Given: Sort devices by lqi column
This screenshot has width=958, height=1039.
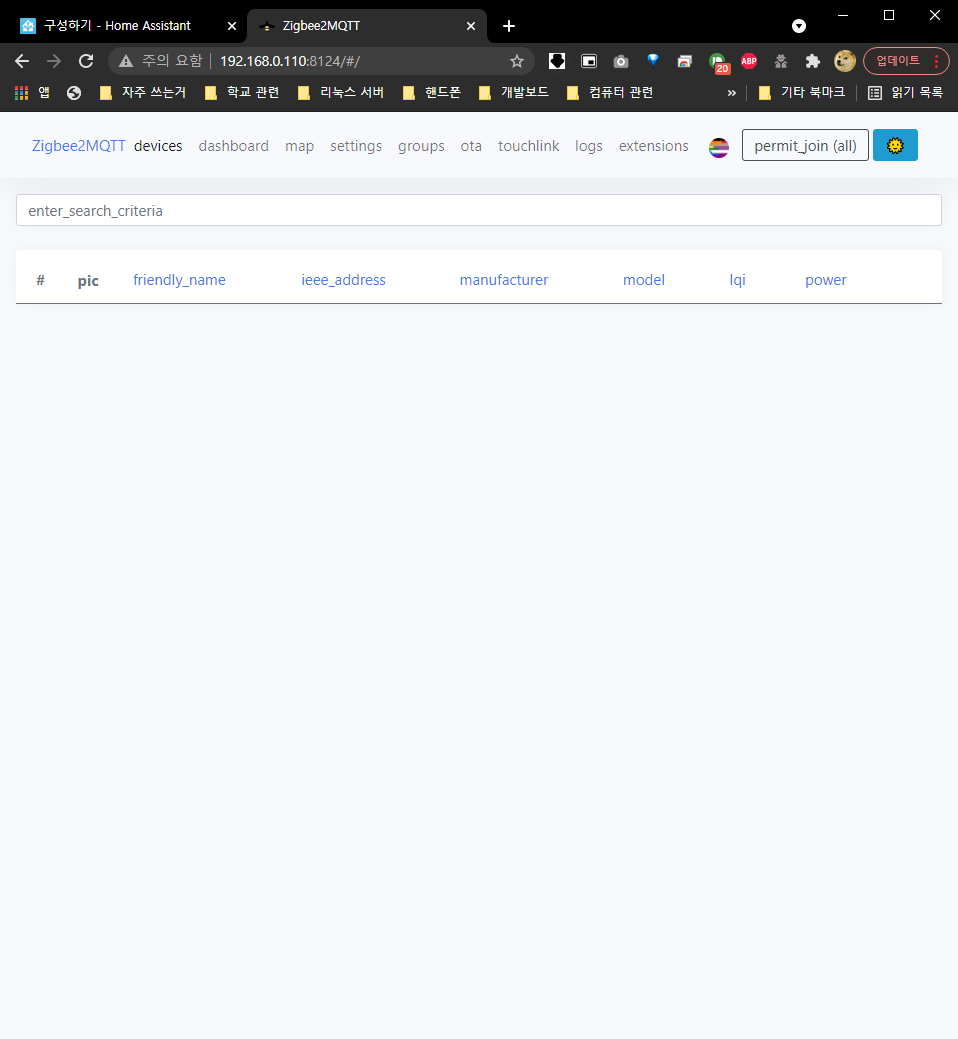Looking at the screenshot, I should click(x=737, y=280).
